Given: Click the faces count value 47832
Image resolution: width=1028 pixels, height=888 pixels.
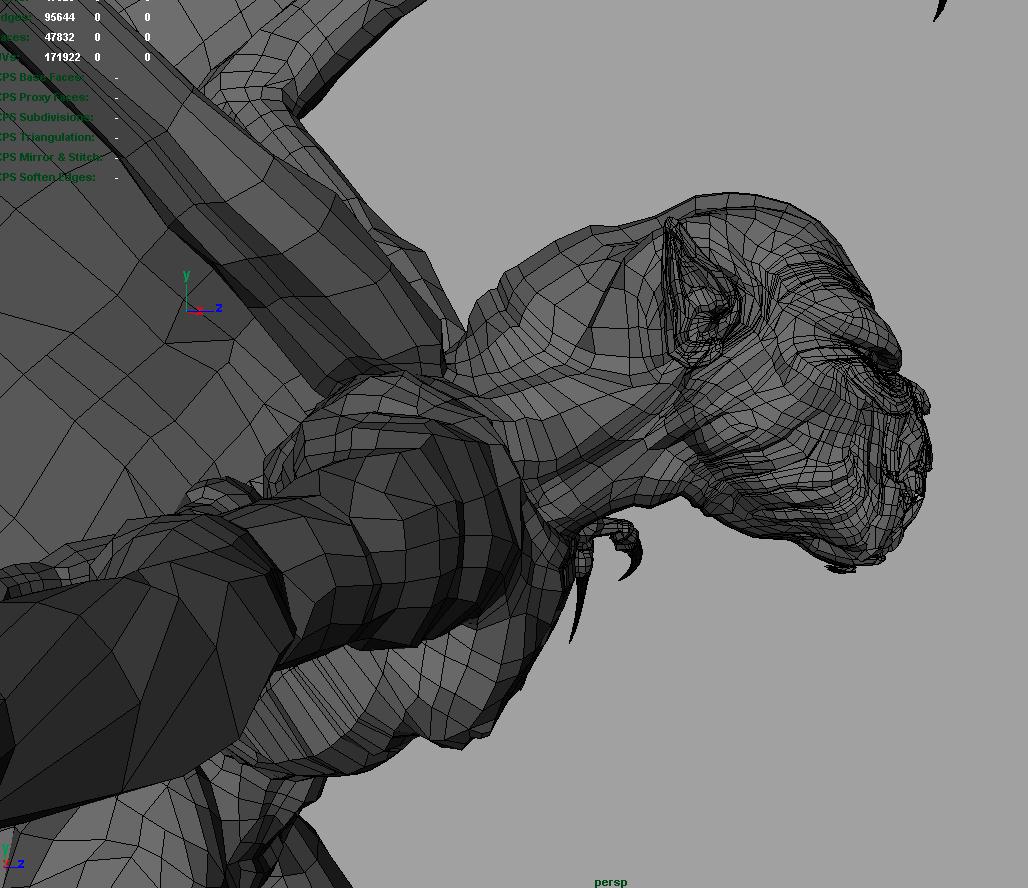Looking at the screenshot, I should pyautogui.click(x=59, y=37).
